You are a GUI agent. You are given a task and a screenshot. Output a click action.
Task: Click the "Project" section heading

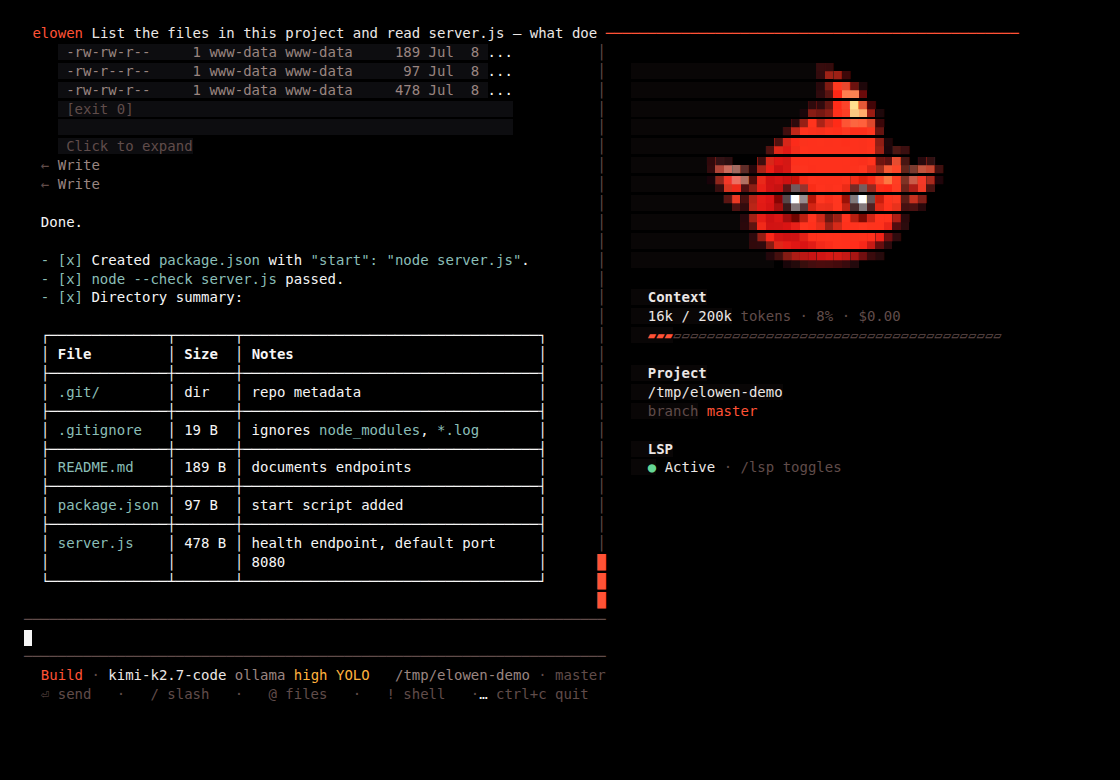[x=677, y=373]
